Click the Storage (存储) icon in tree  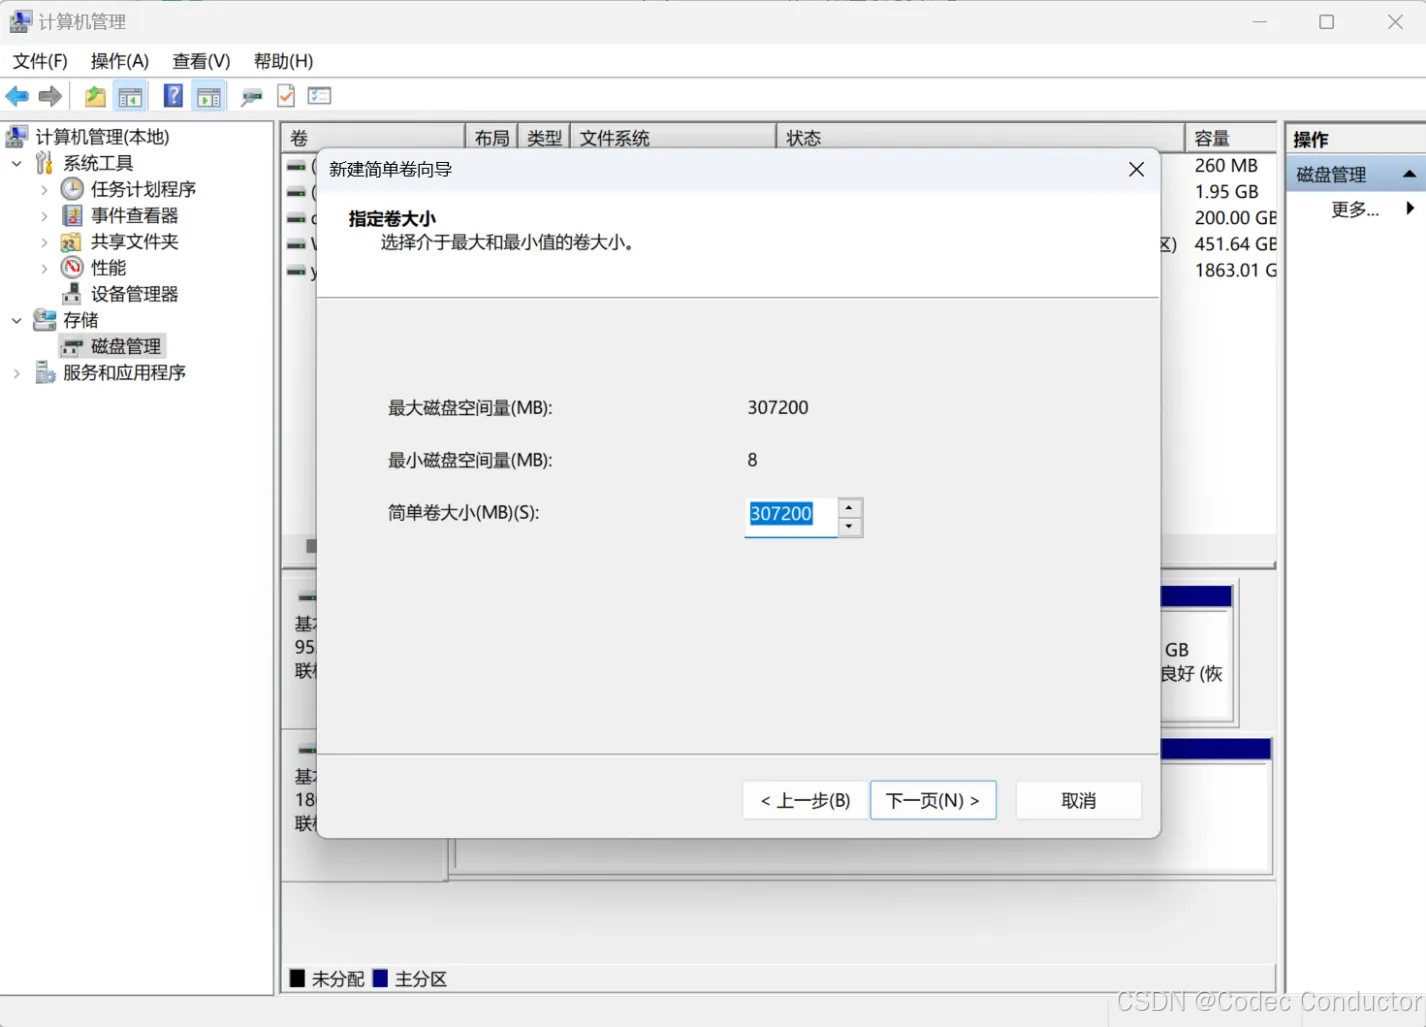click(x=44, y=320)
